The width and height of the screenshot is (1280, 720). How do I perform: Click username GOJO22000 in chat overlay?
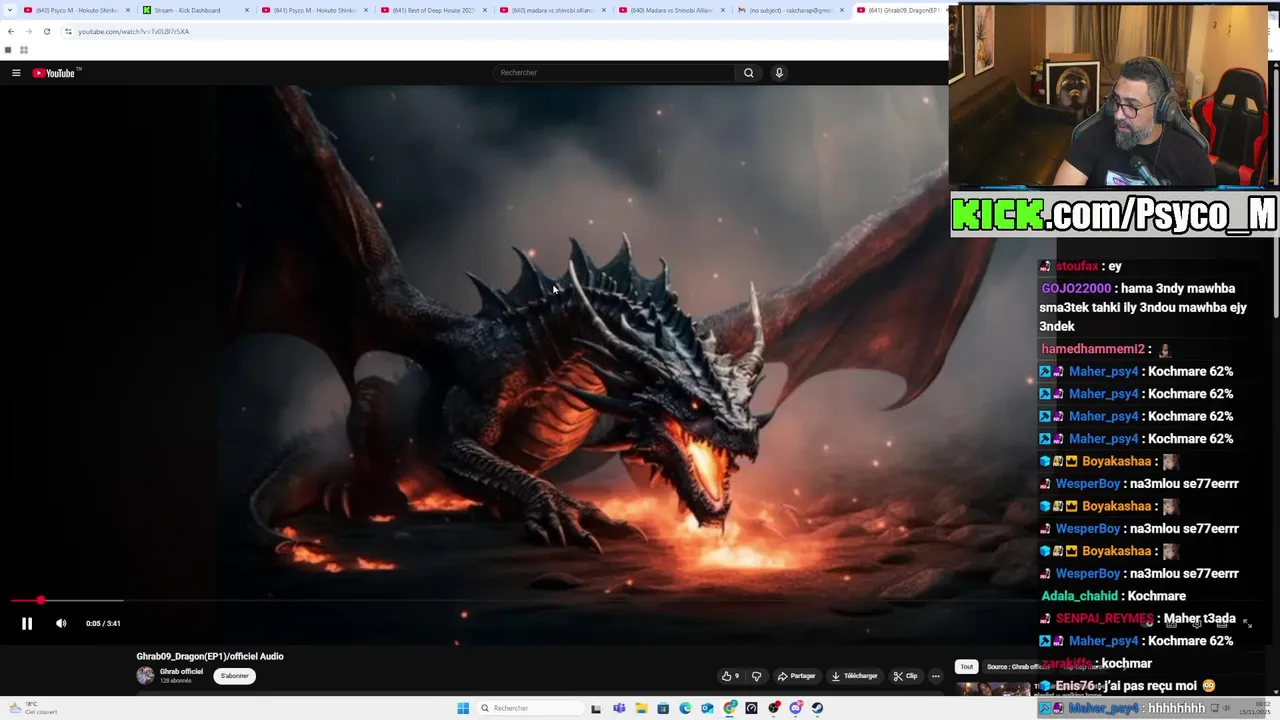[x=1076, y=288]
